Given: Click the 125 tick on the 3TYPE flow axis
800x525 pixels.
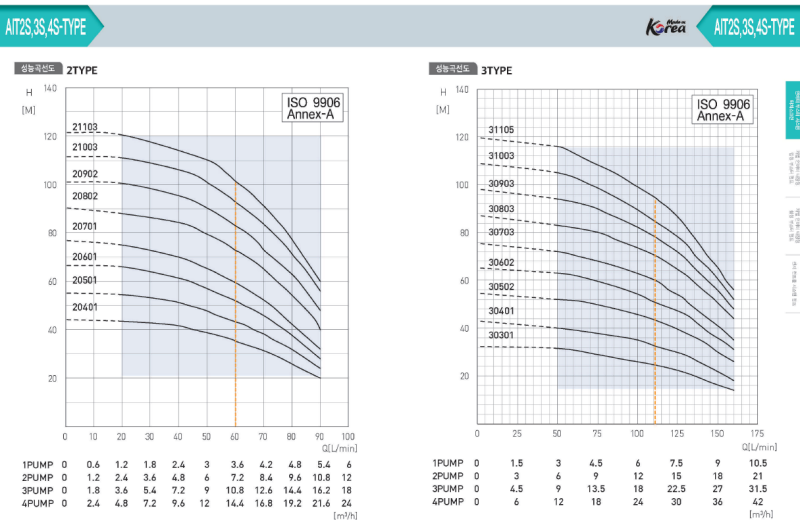Looking at the screenshot, I should click(x=677, y=434).
